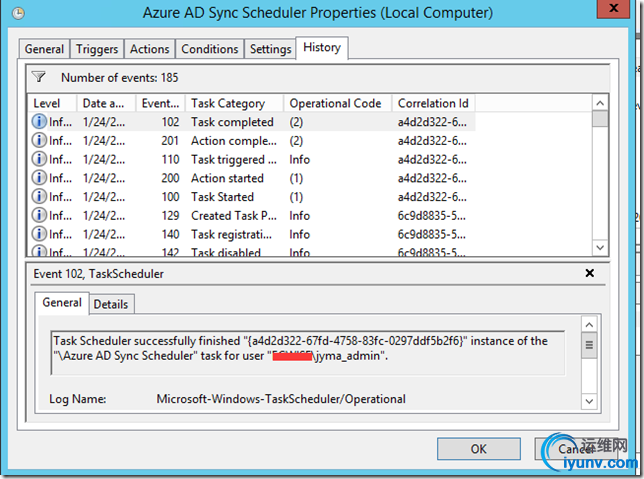This screenshot has height=479, width=644.
Task: Click event ID 129 cell
Action: [170, 215]
